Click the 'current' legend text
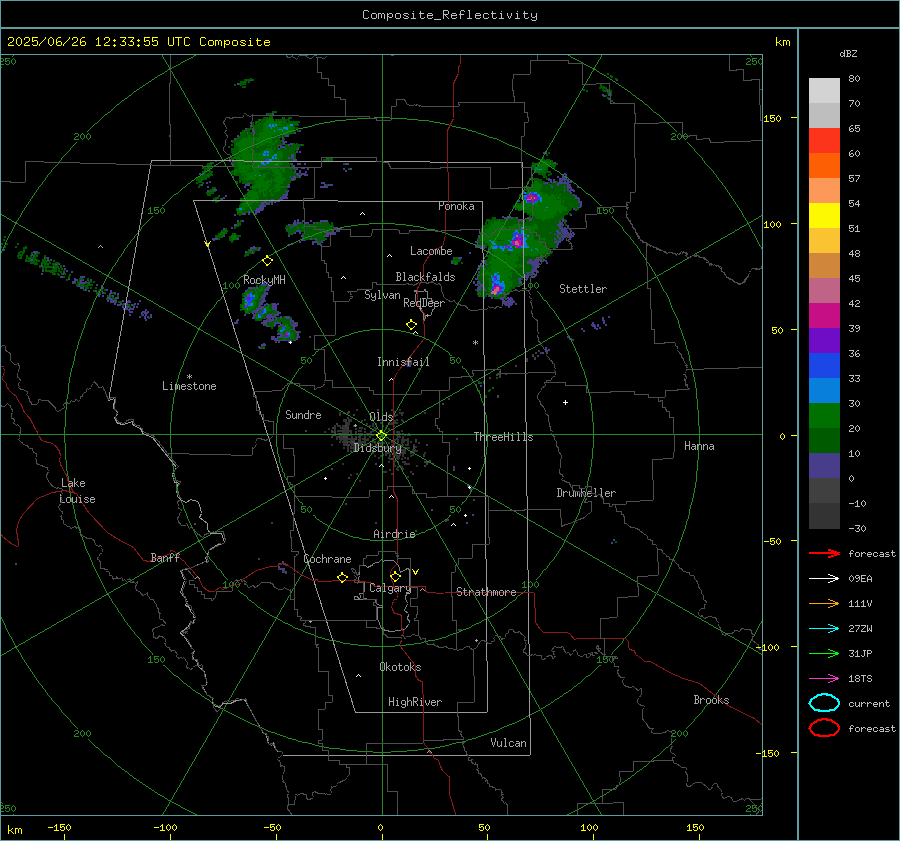The image size is (900, 841). (x=869, y=703)
